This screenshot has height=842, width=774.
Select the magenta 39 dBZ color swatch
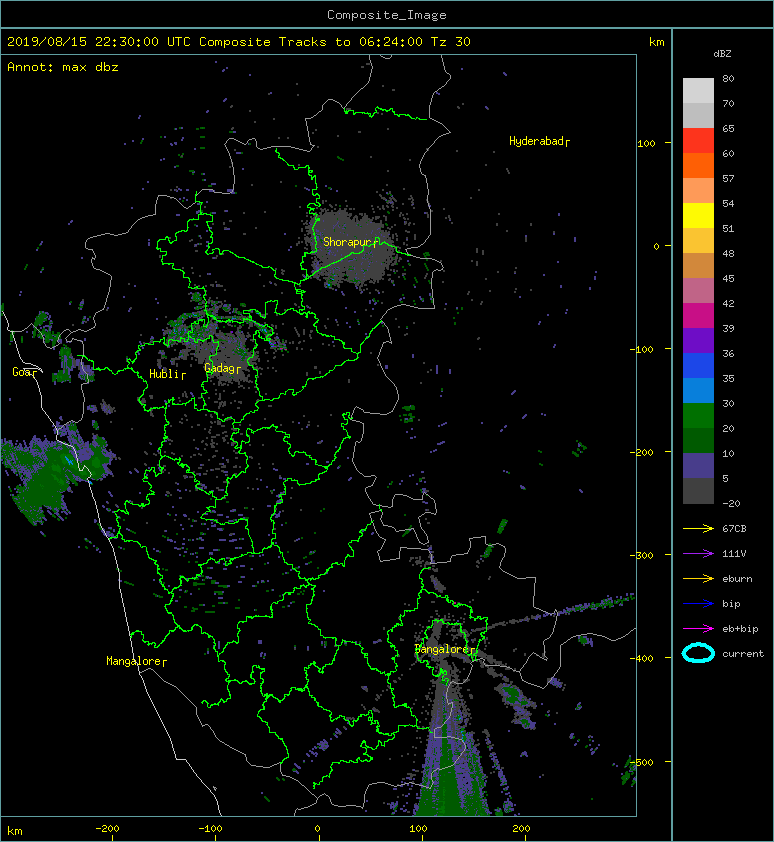coord(698,315)
